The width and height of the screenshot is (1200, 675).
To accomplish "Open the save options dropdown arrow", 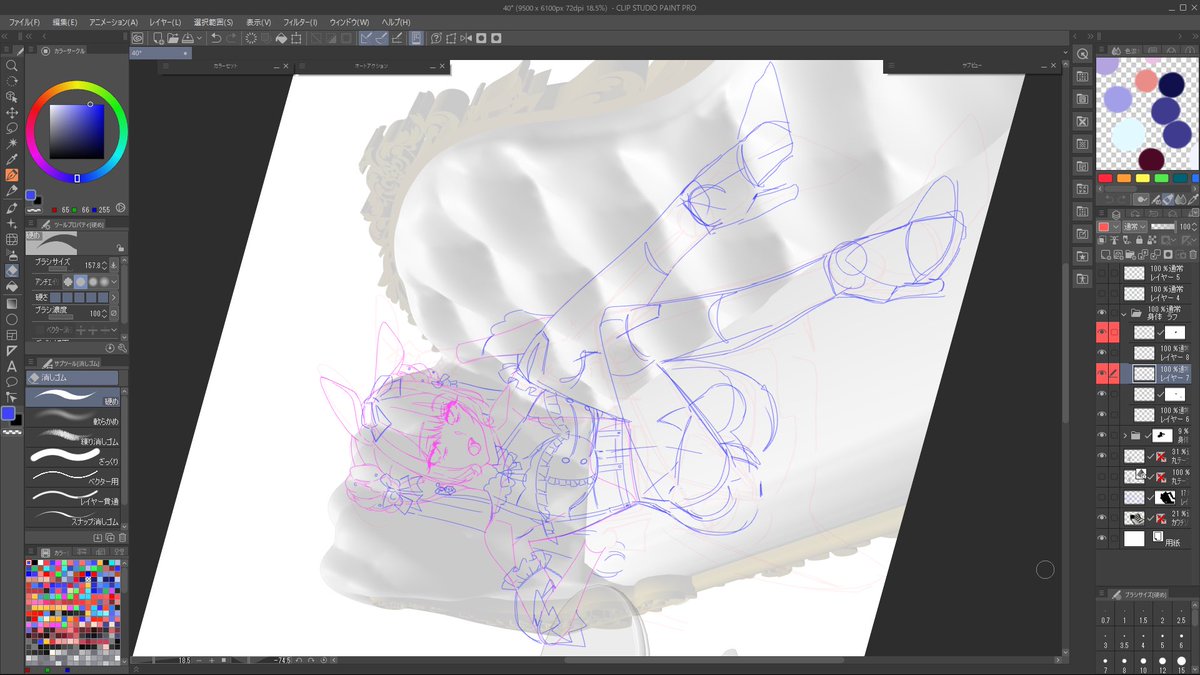I will pyautogui.click(x=201, y=38).
